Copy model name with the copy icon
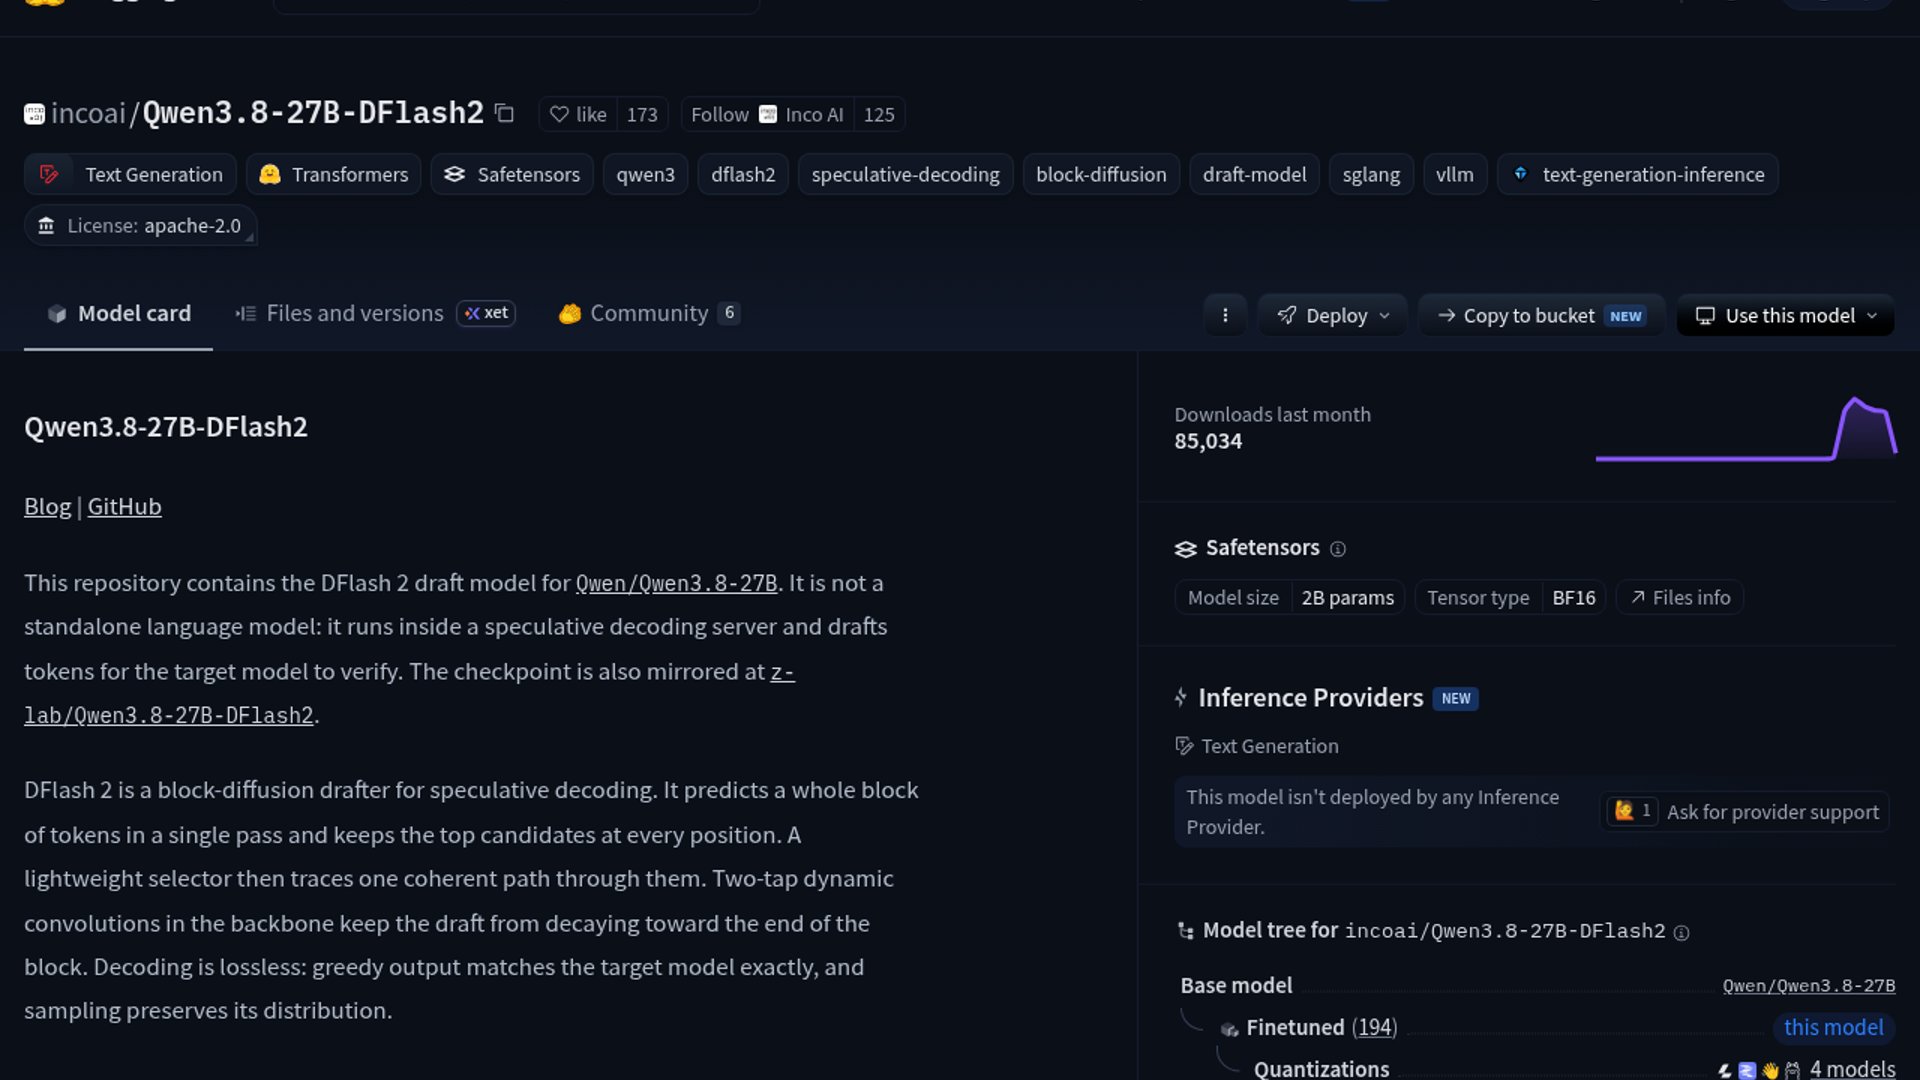Screen dimensions: 1920x1080 [x=505, y=114]
